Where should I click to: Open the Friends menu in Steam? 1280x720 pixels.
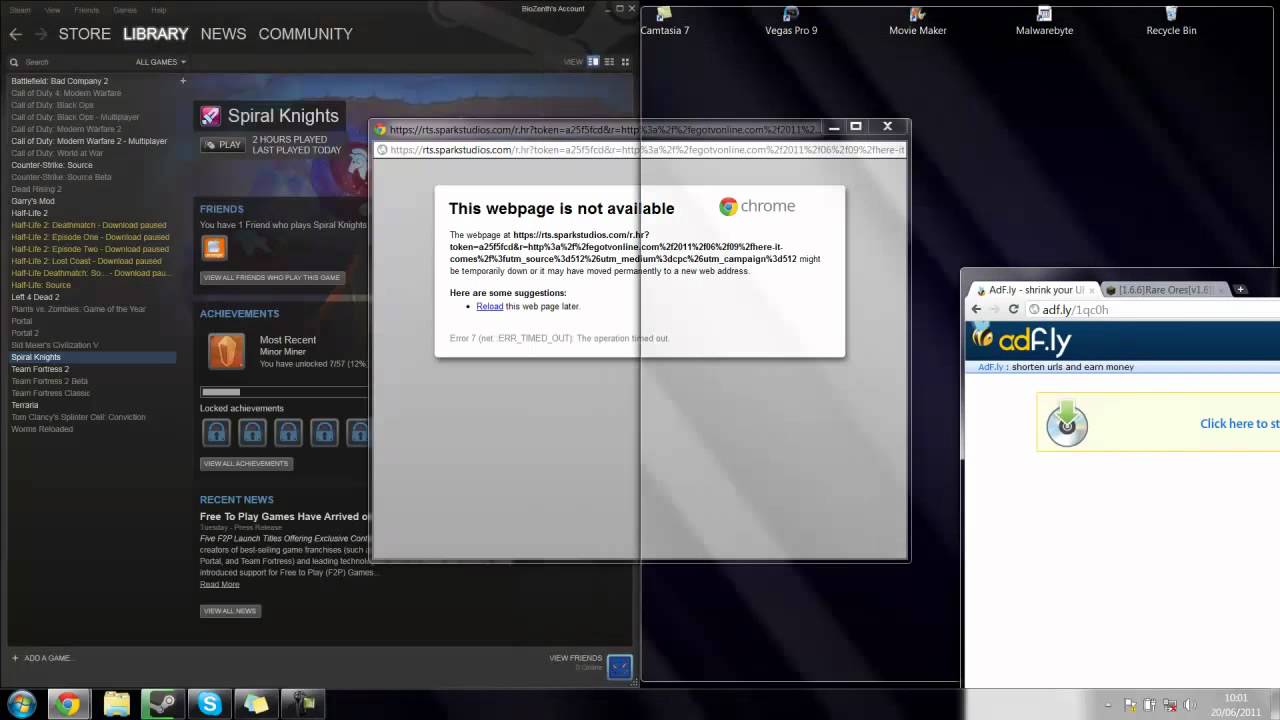pos(87,10)
